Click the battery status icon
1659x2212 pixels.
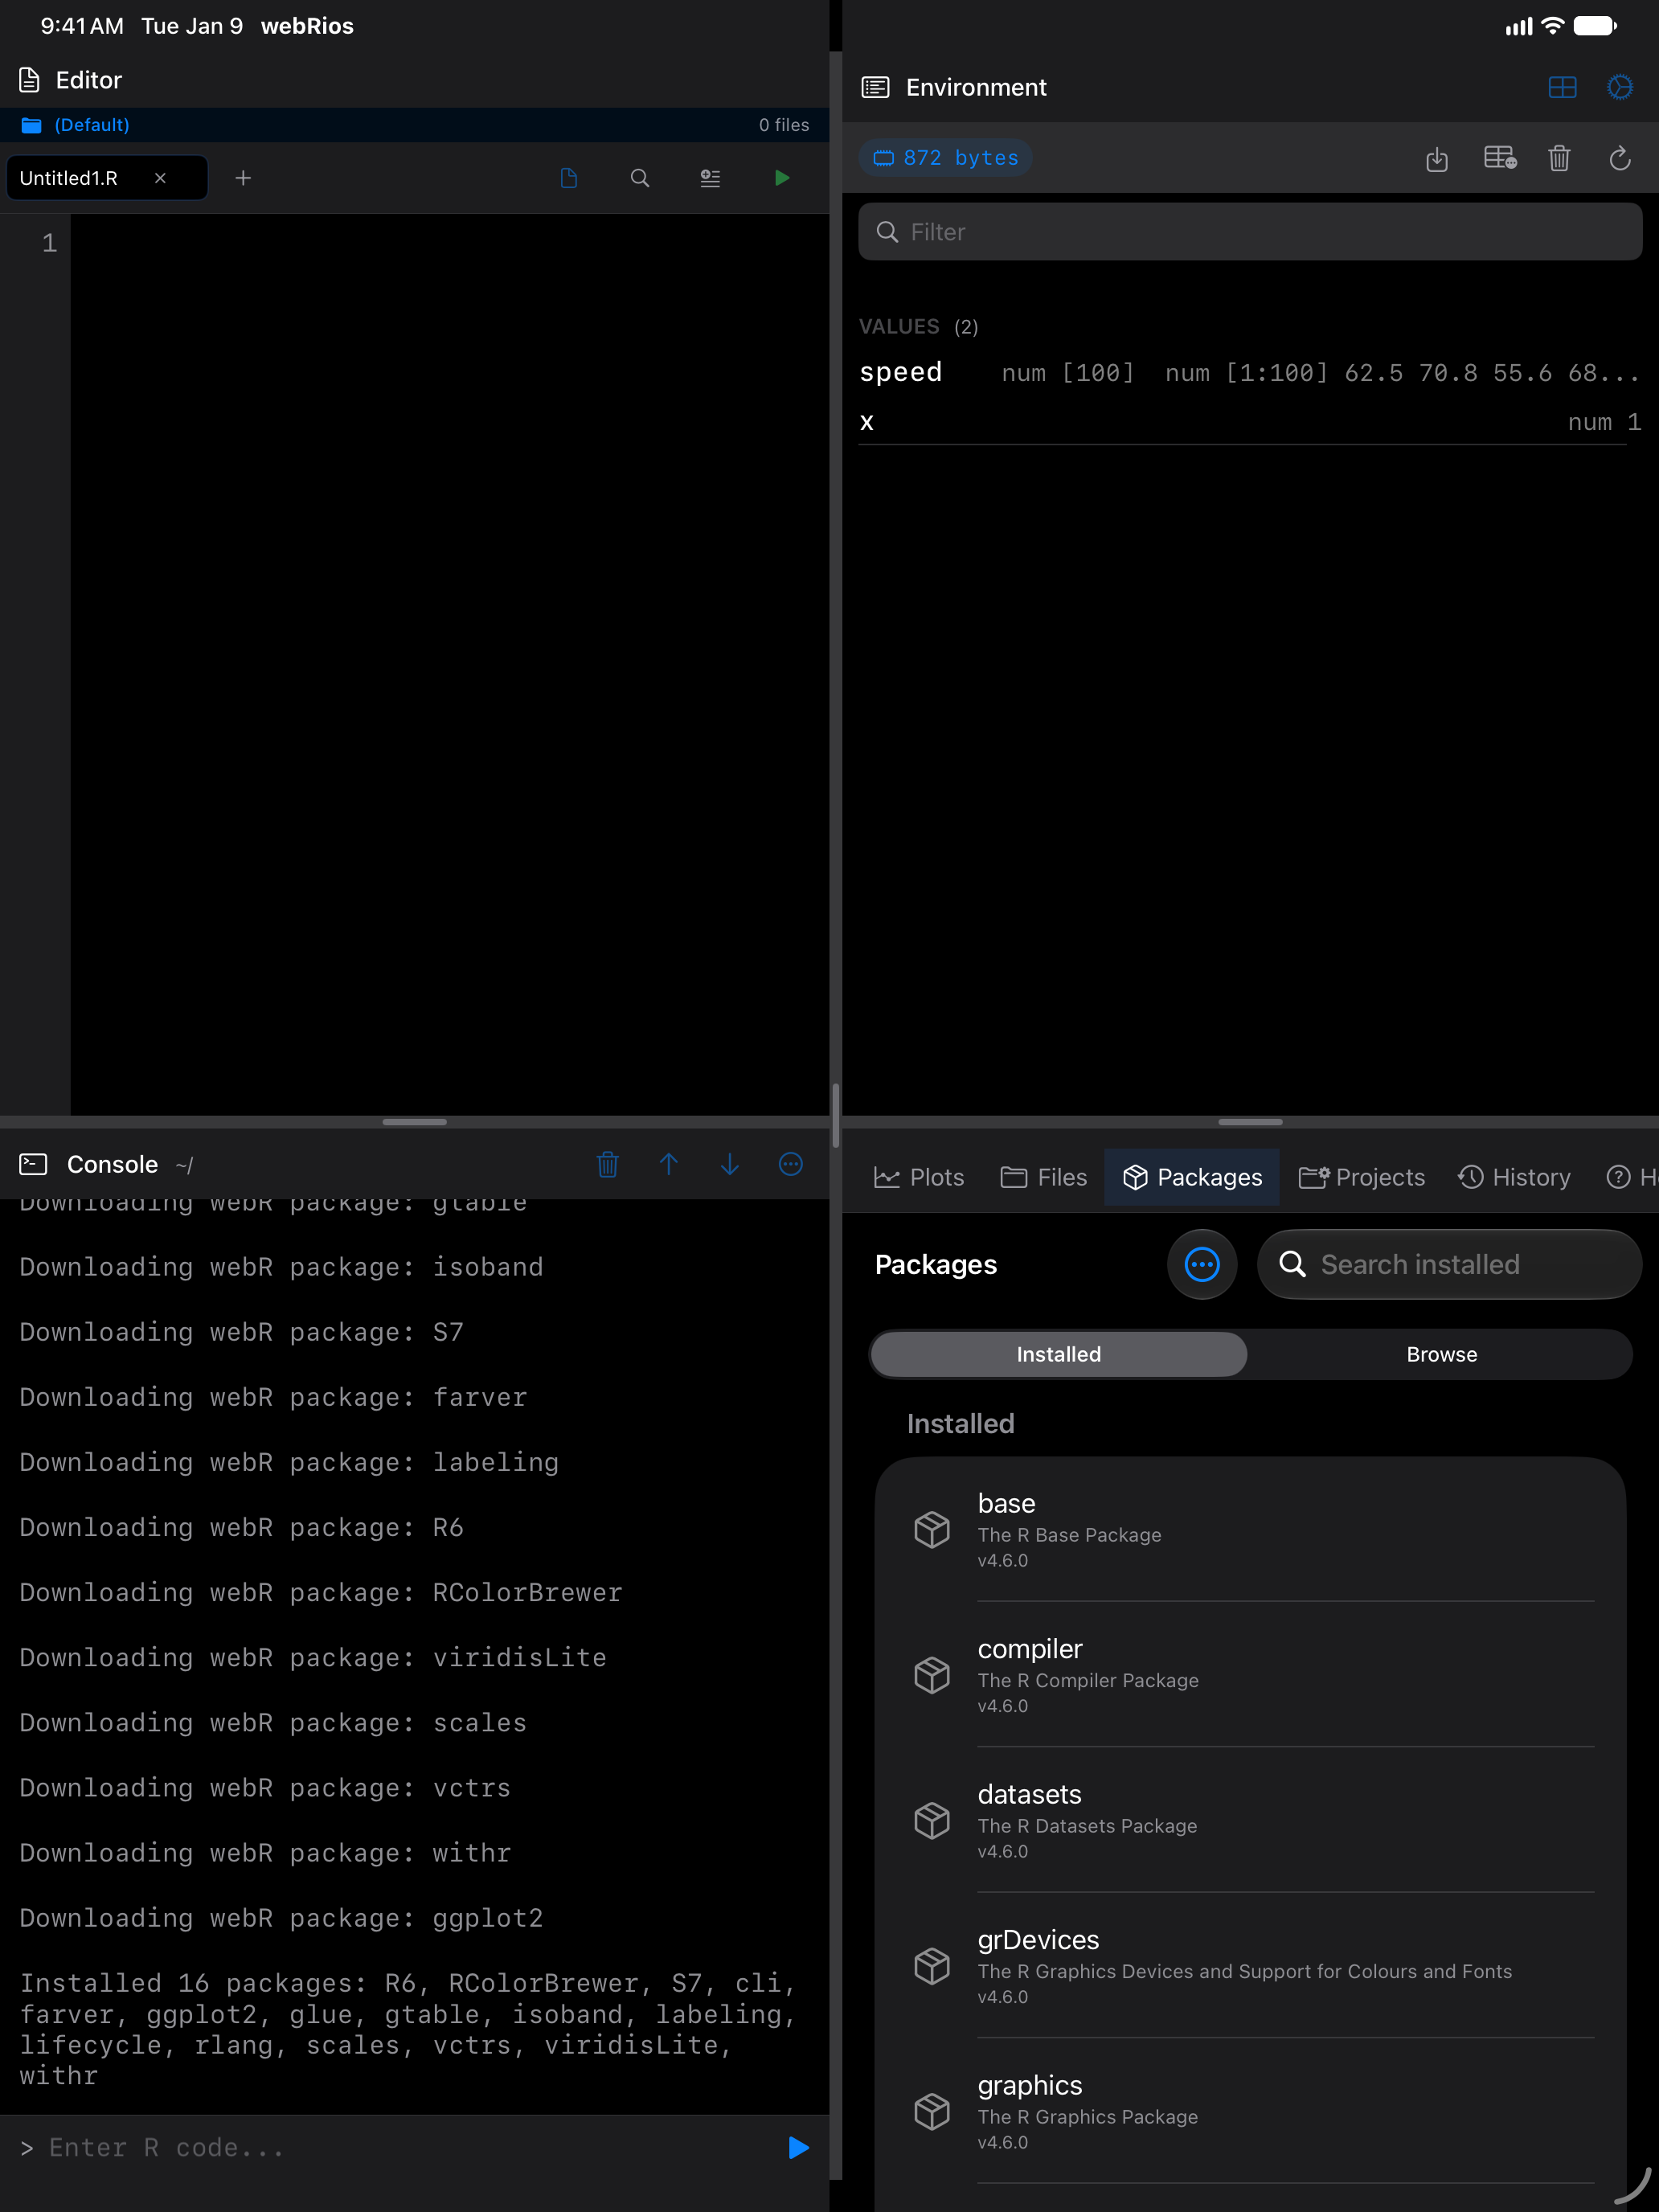(1595, 26)
